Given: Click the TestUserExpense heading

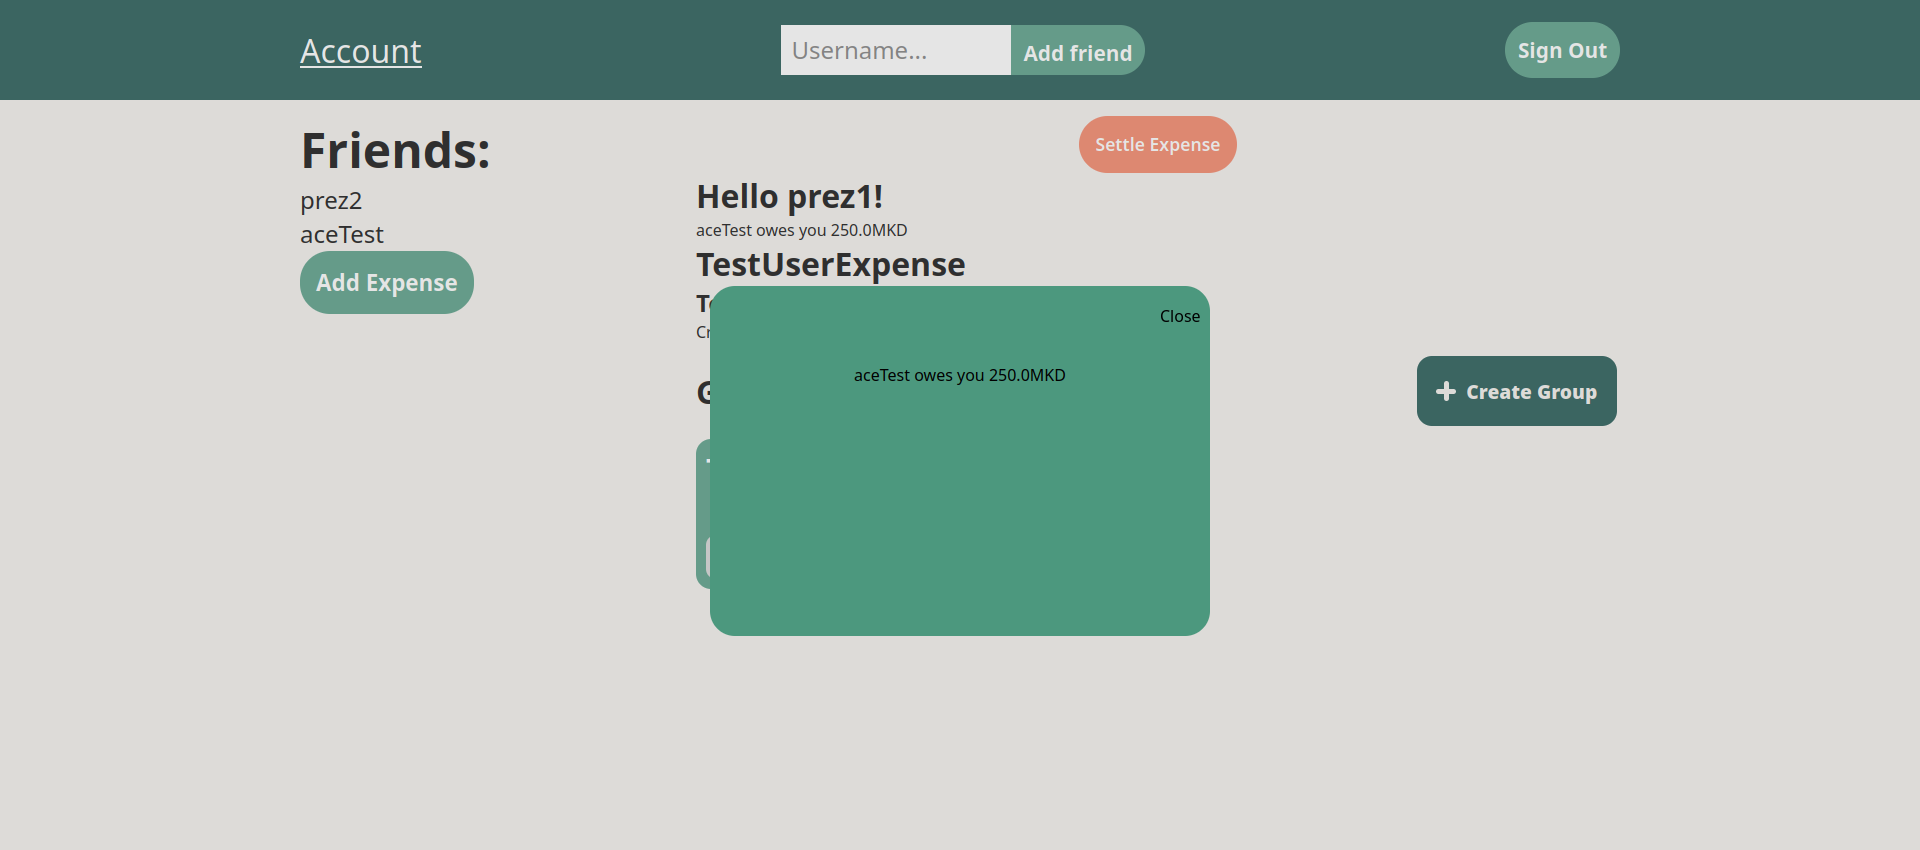Looking at the screenshot, I should [830, 265].
